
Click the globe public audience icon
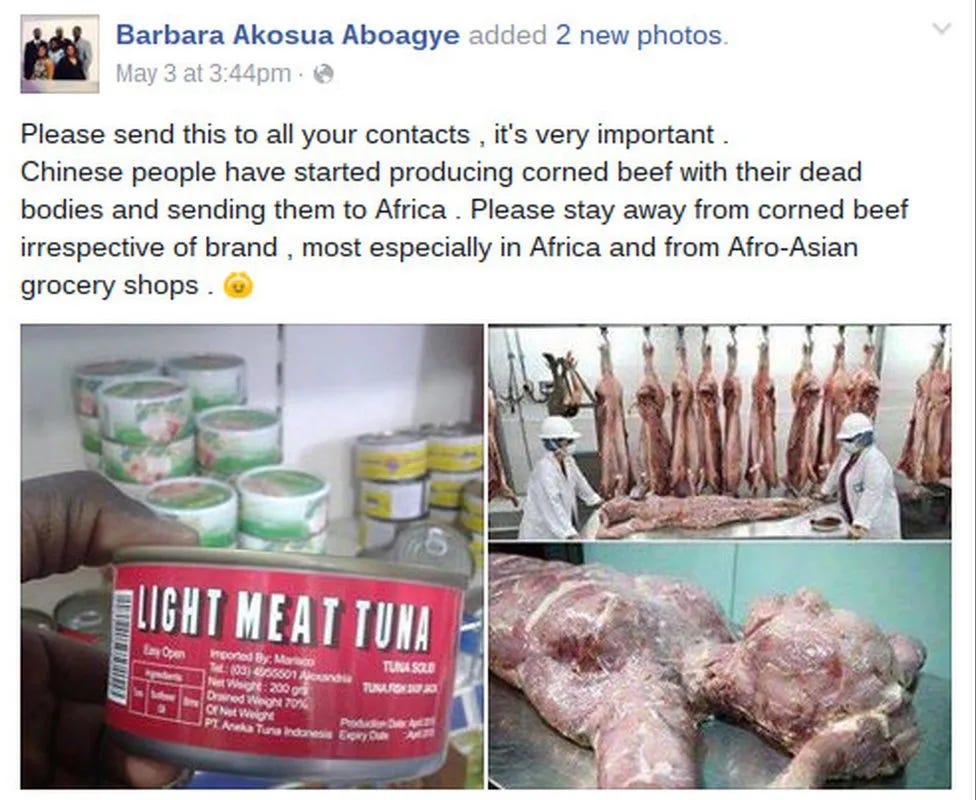point(323,74)
